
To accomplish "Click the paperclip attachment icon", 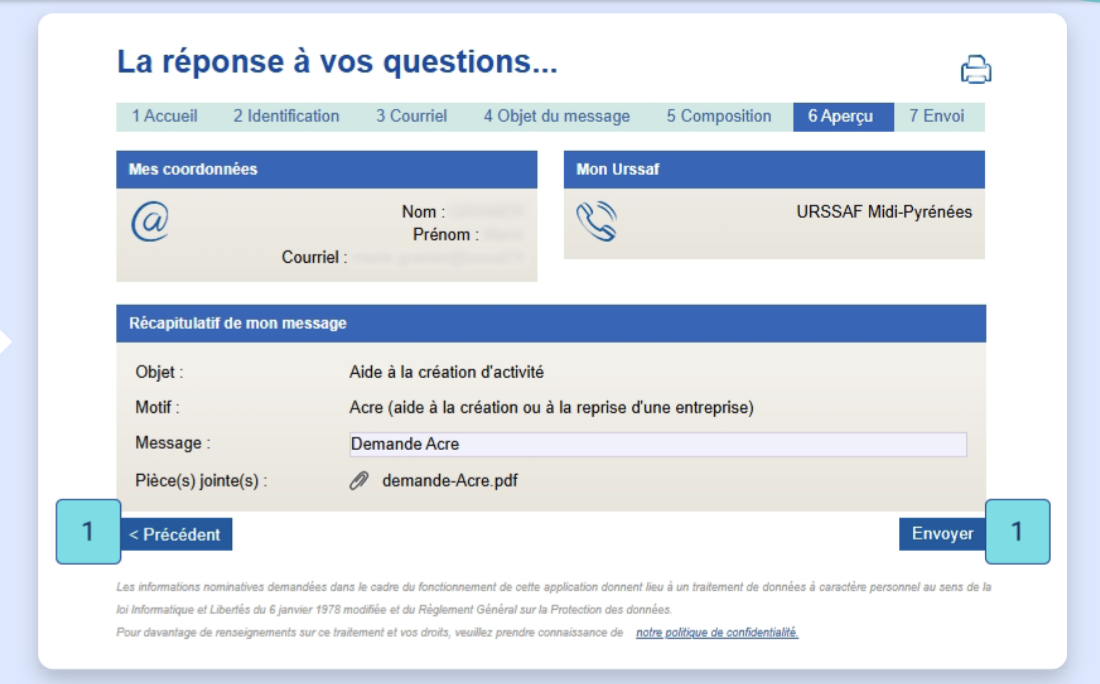I will pyautogui.click(x=359, y=481).
